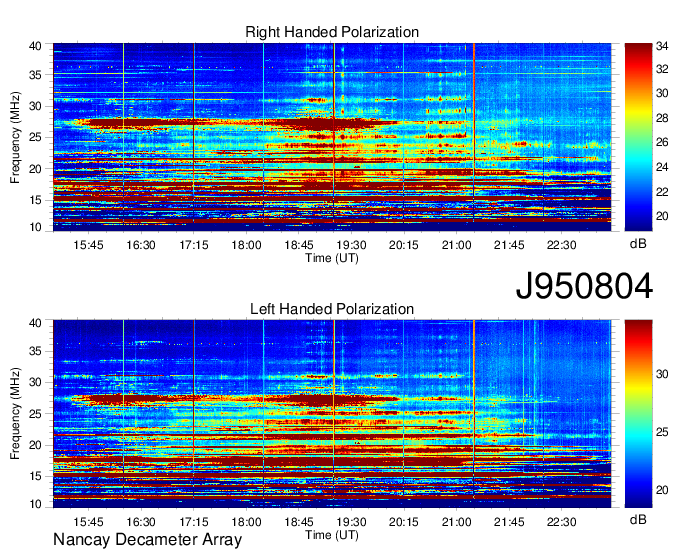
Task: Select "Time (UT)" label under the bottom plot
Action: coord(332,535)
